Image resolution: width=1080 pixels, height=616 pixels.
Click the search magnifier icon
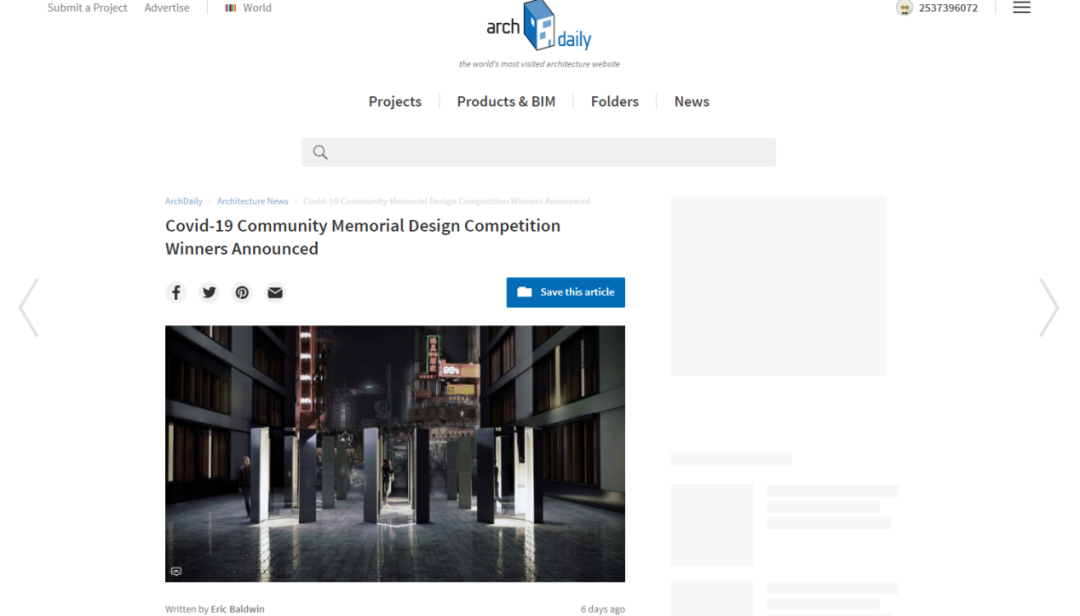pos(320,152)
